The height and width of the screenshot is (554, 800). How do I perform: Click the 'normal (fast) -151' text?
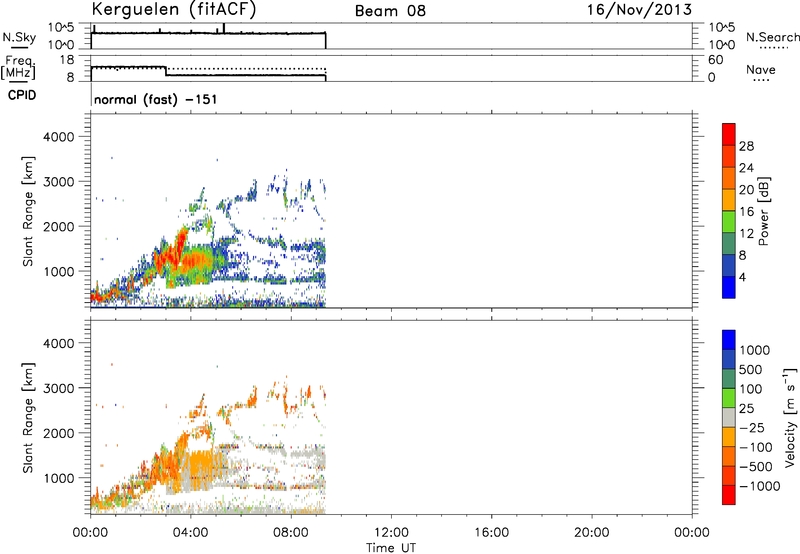[156, 99]
